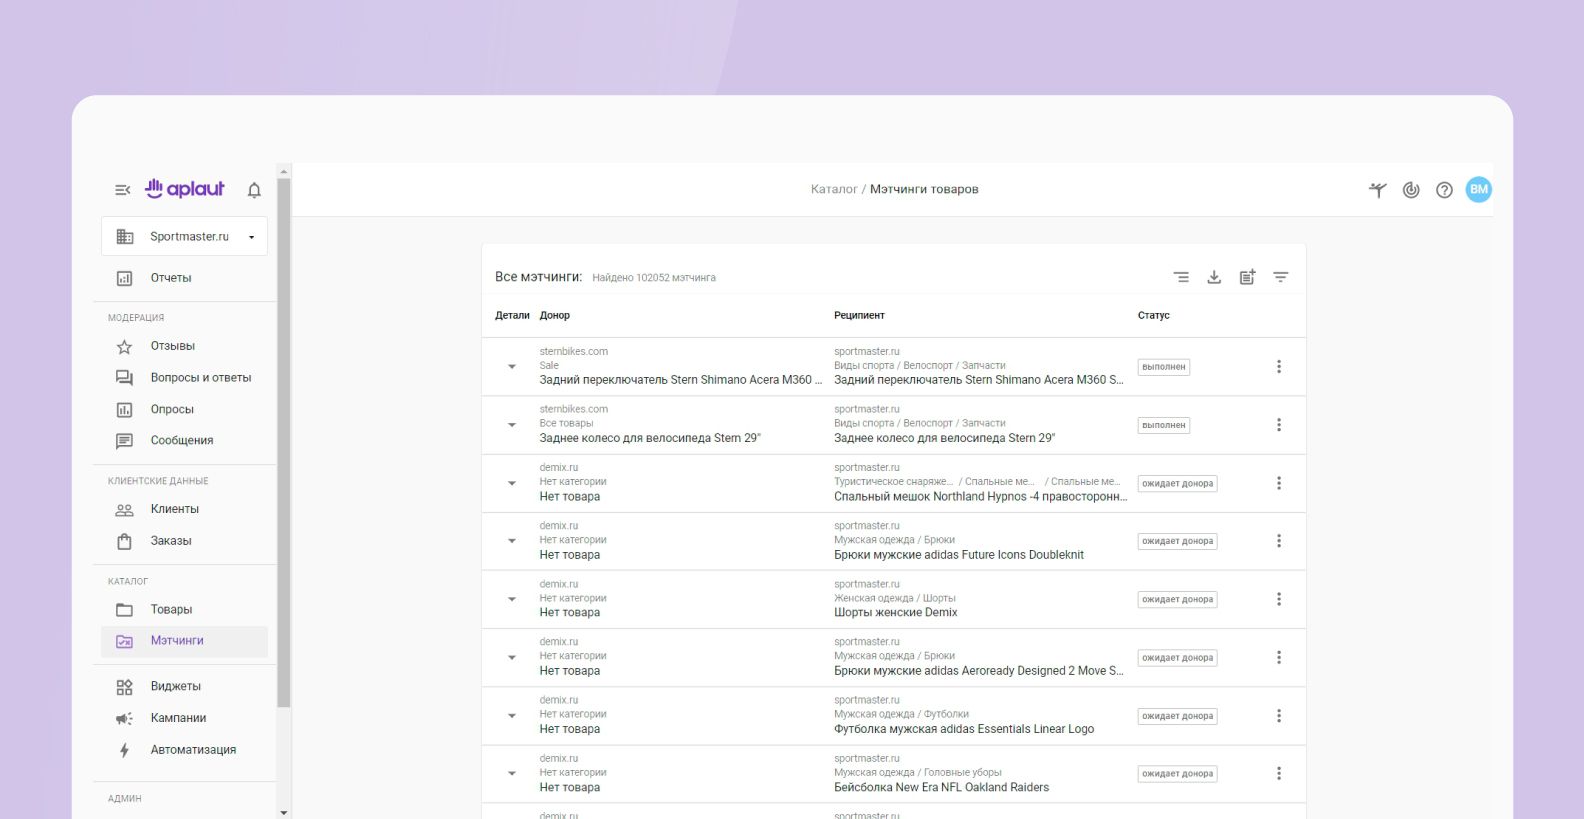Click the Каталог breadcrumb link

[x=833, y=189]
